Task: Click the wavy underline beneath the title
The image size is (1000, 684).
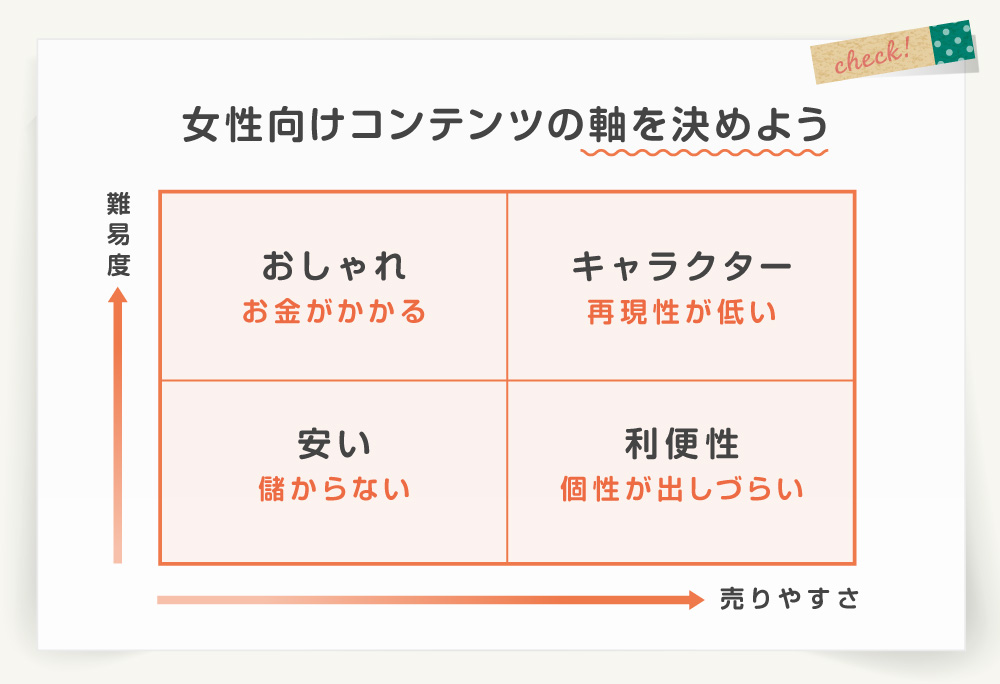Action: (704, 152)
